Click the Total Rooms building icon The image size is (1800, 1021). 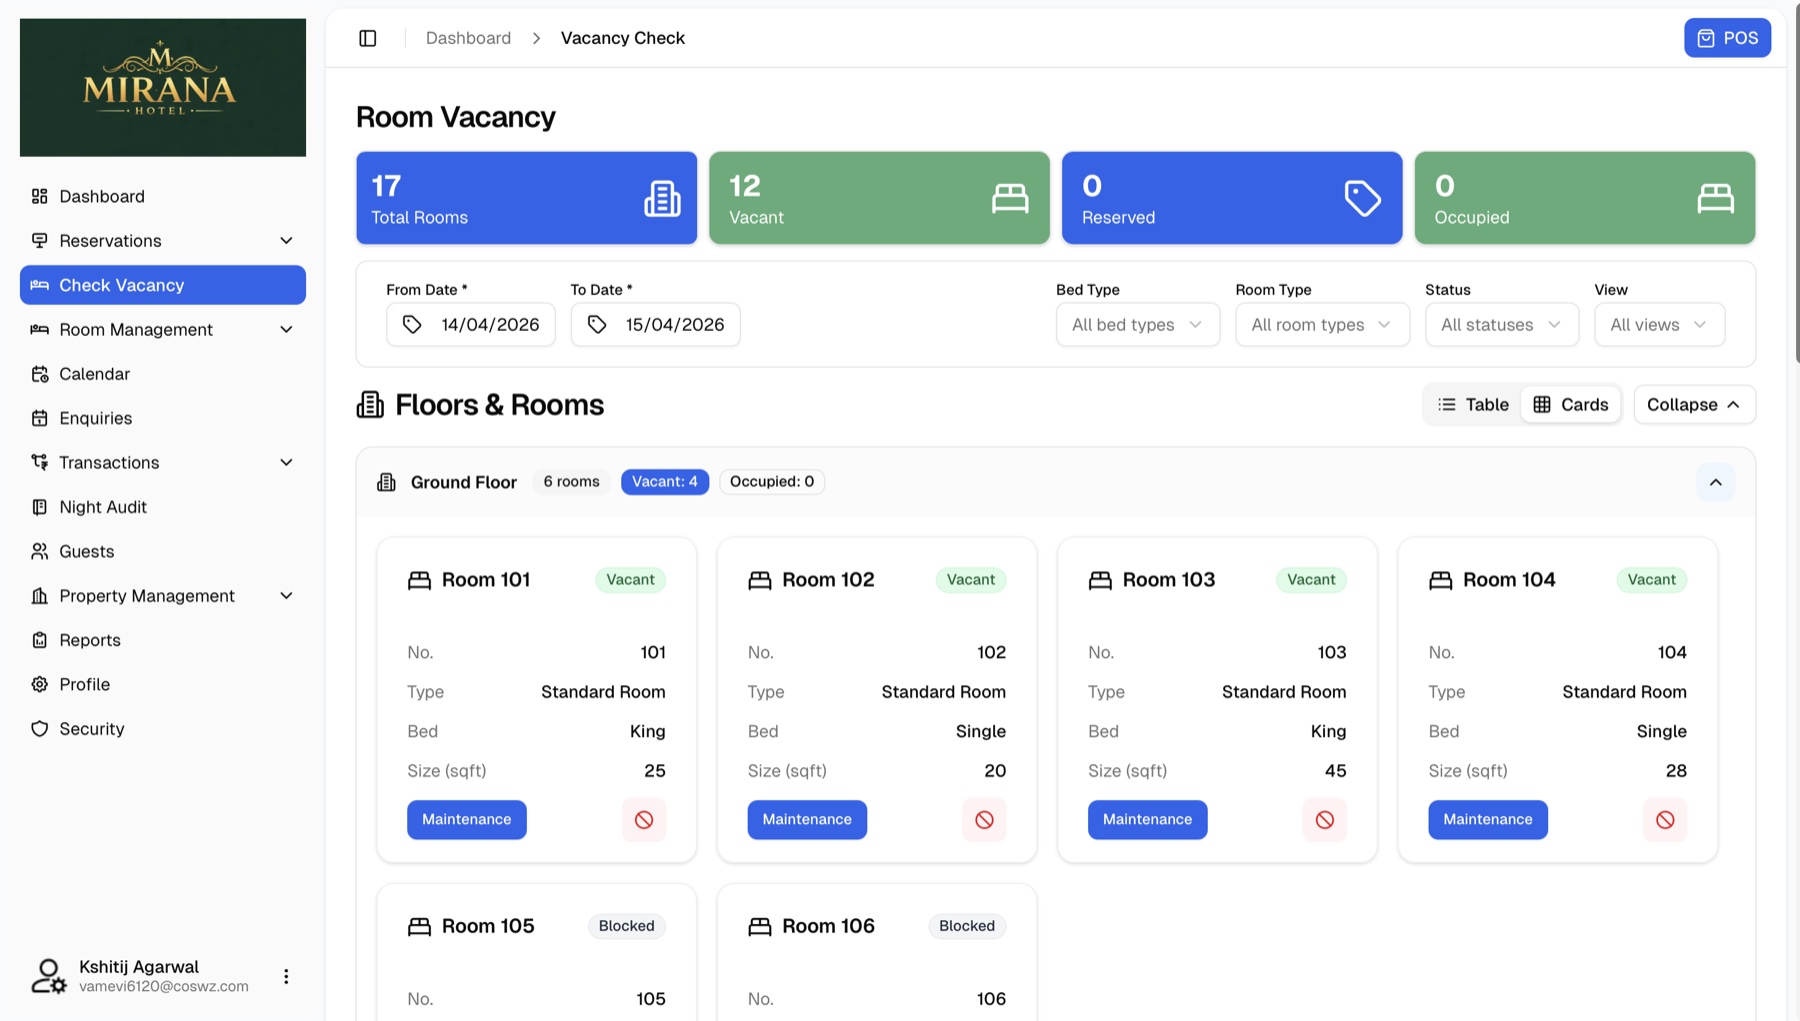pyautogui.click(x=662, y=198)
